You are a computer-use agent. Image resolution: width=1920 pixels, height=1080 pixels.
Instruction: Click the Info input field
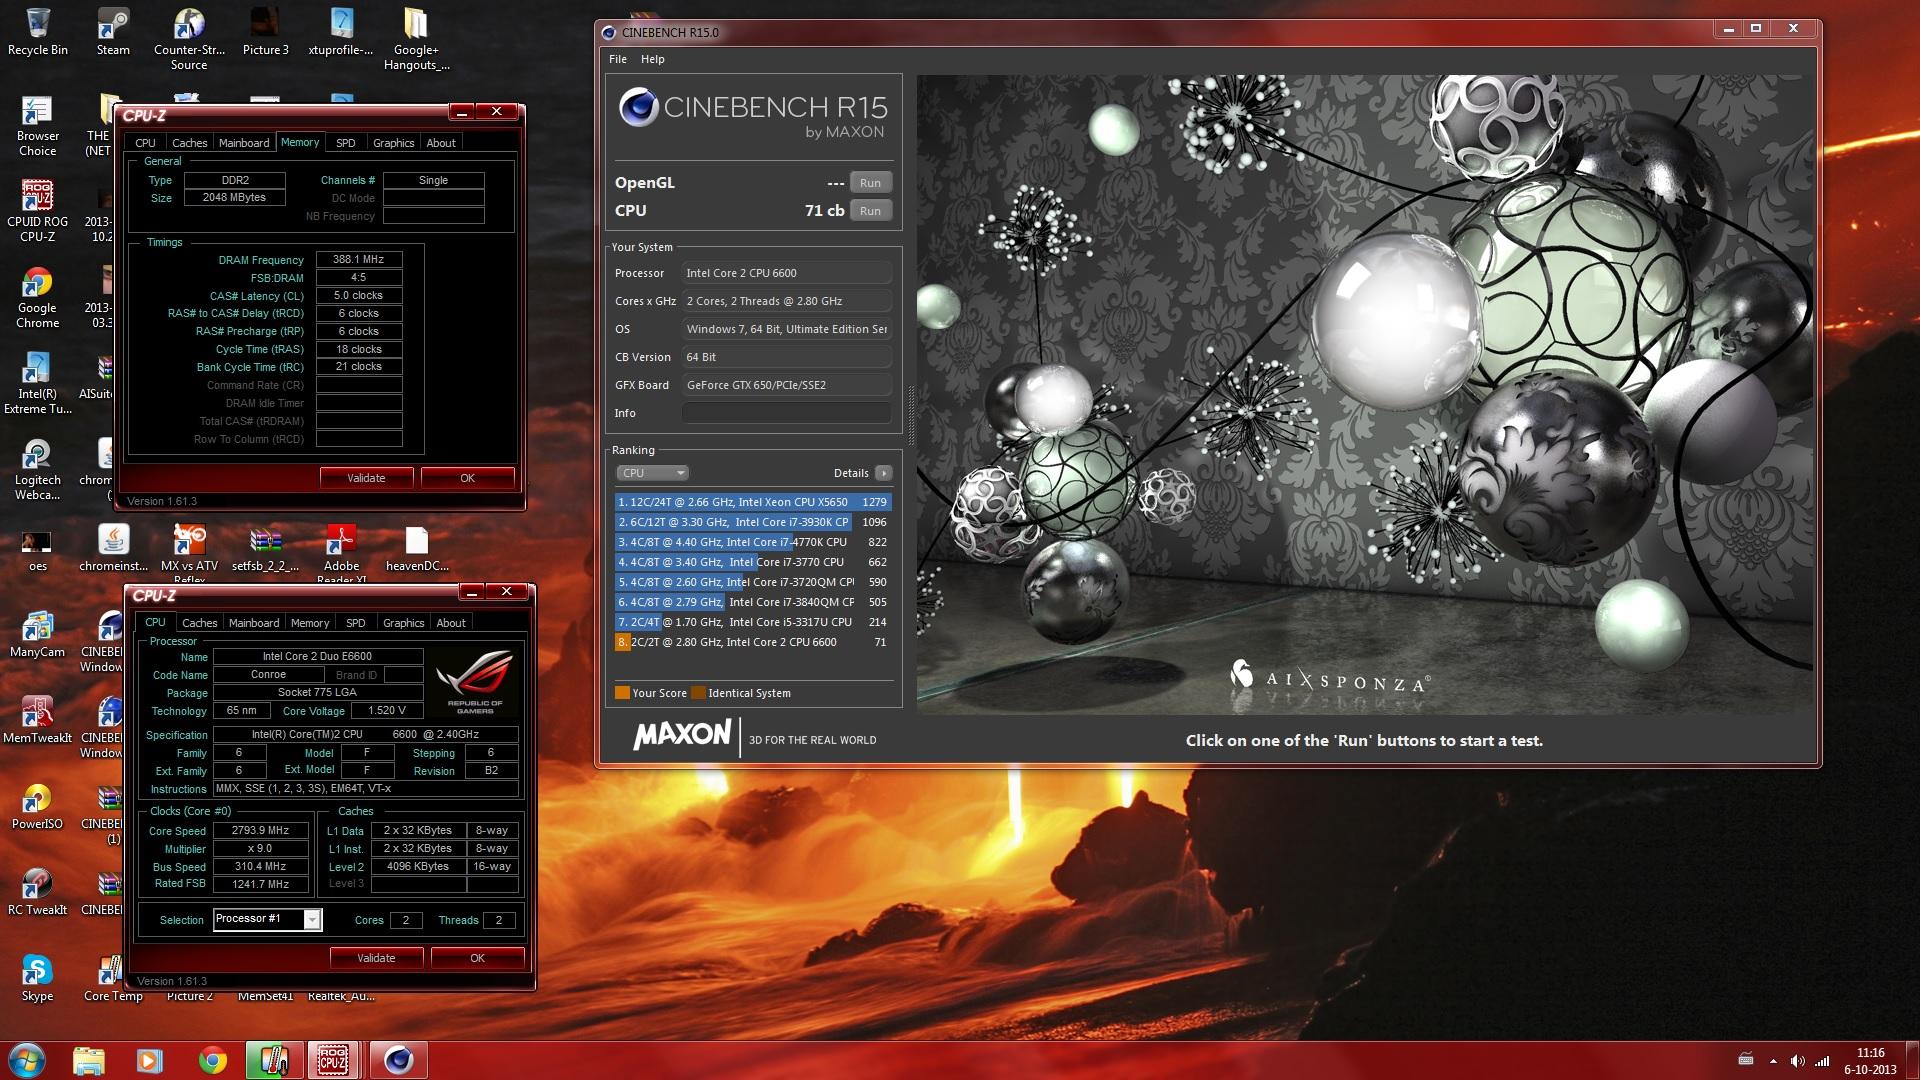click(x=787, y=413)
